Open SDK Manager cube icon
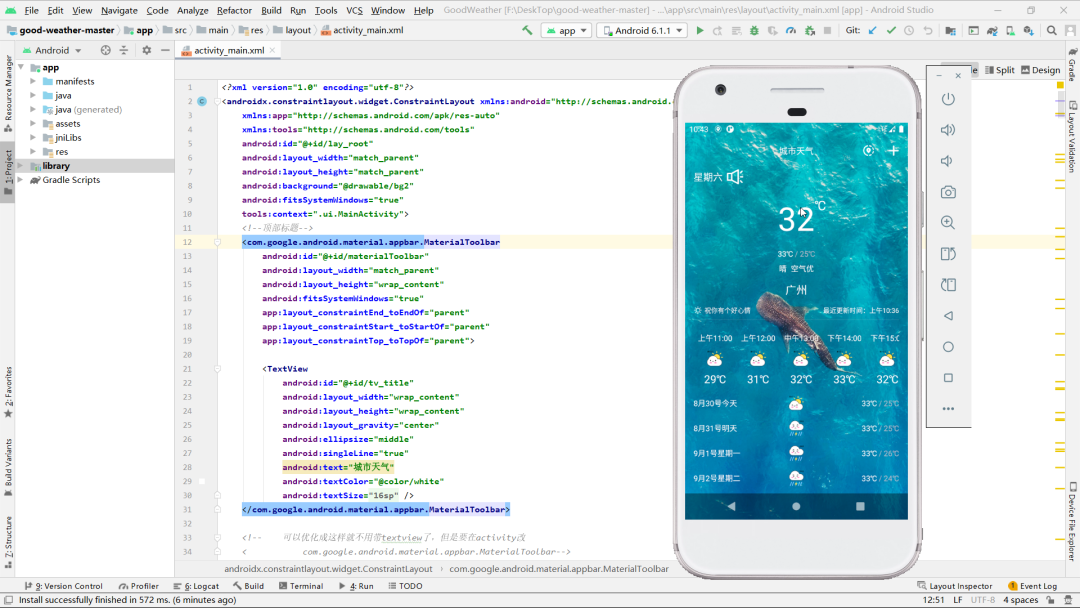 [1028, 30]
